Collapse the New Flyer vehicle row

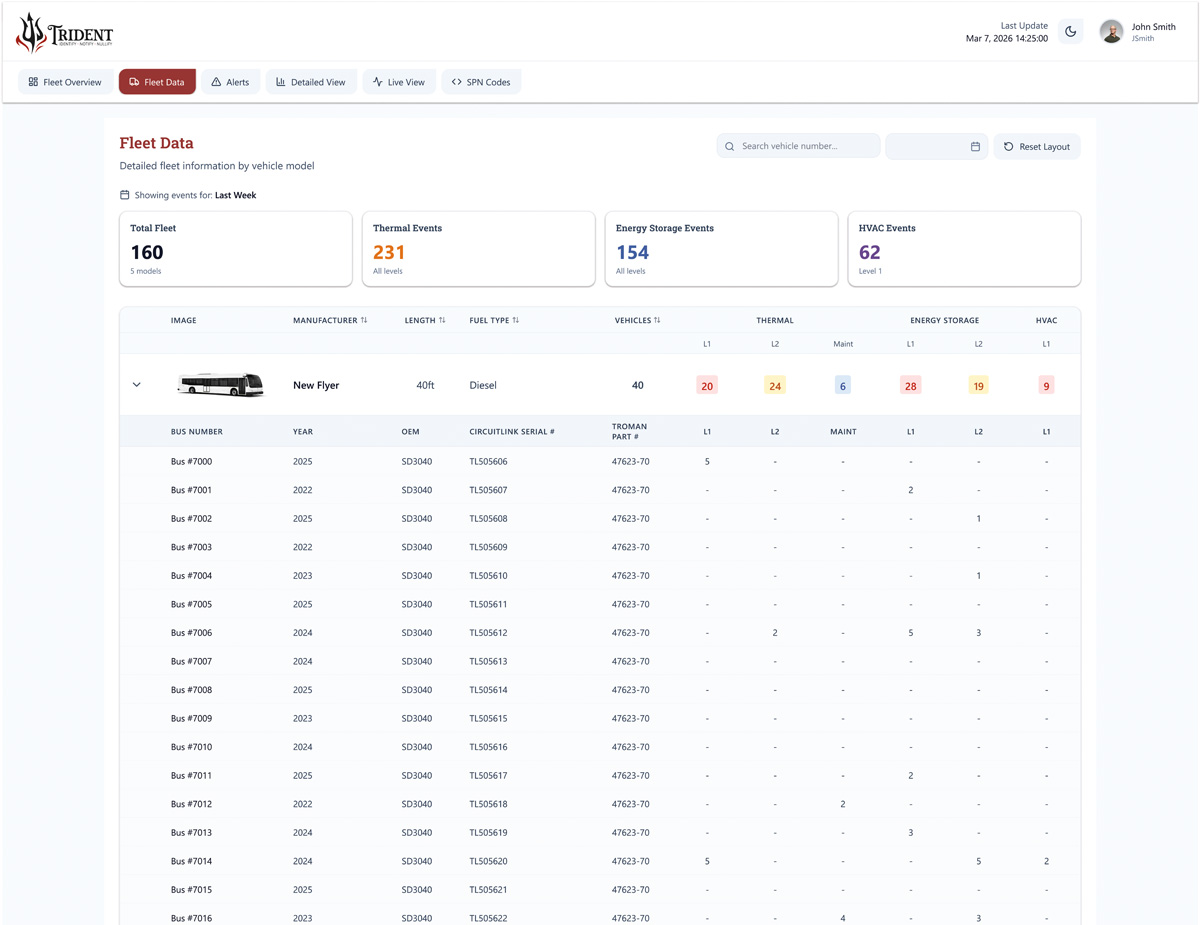pyautogui.click(x=137, y=385)
